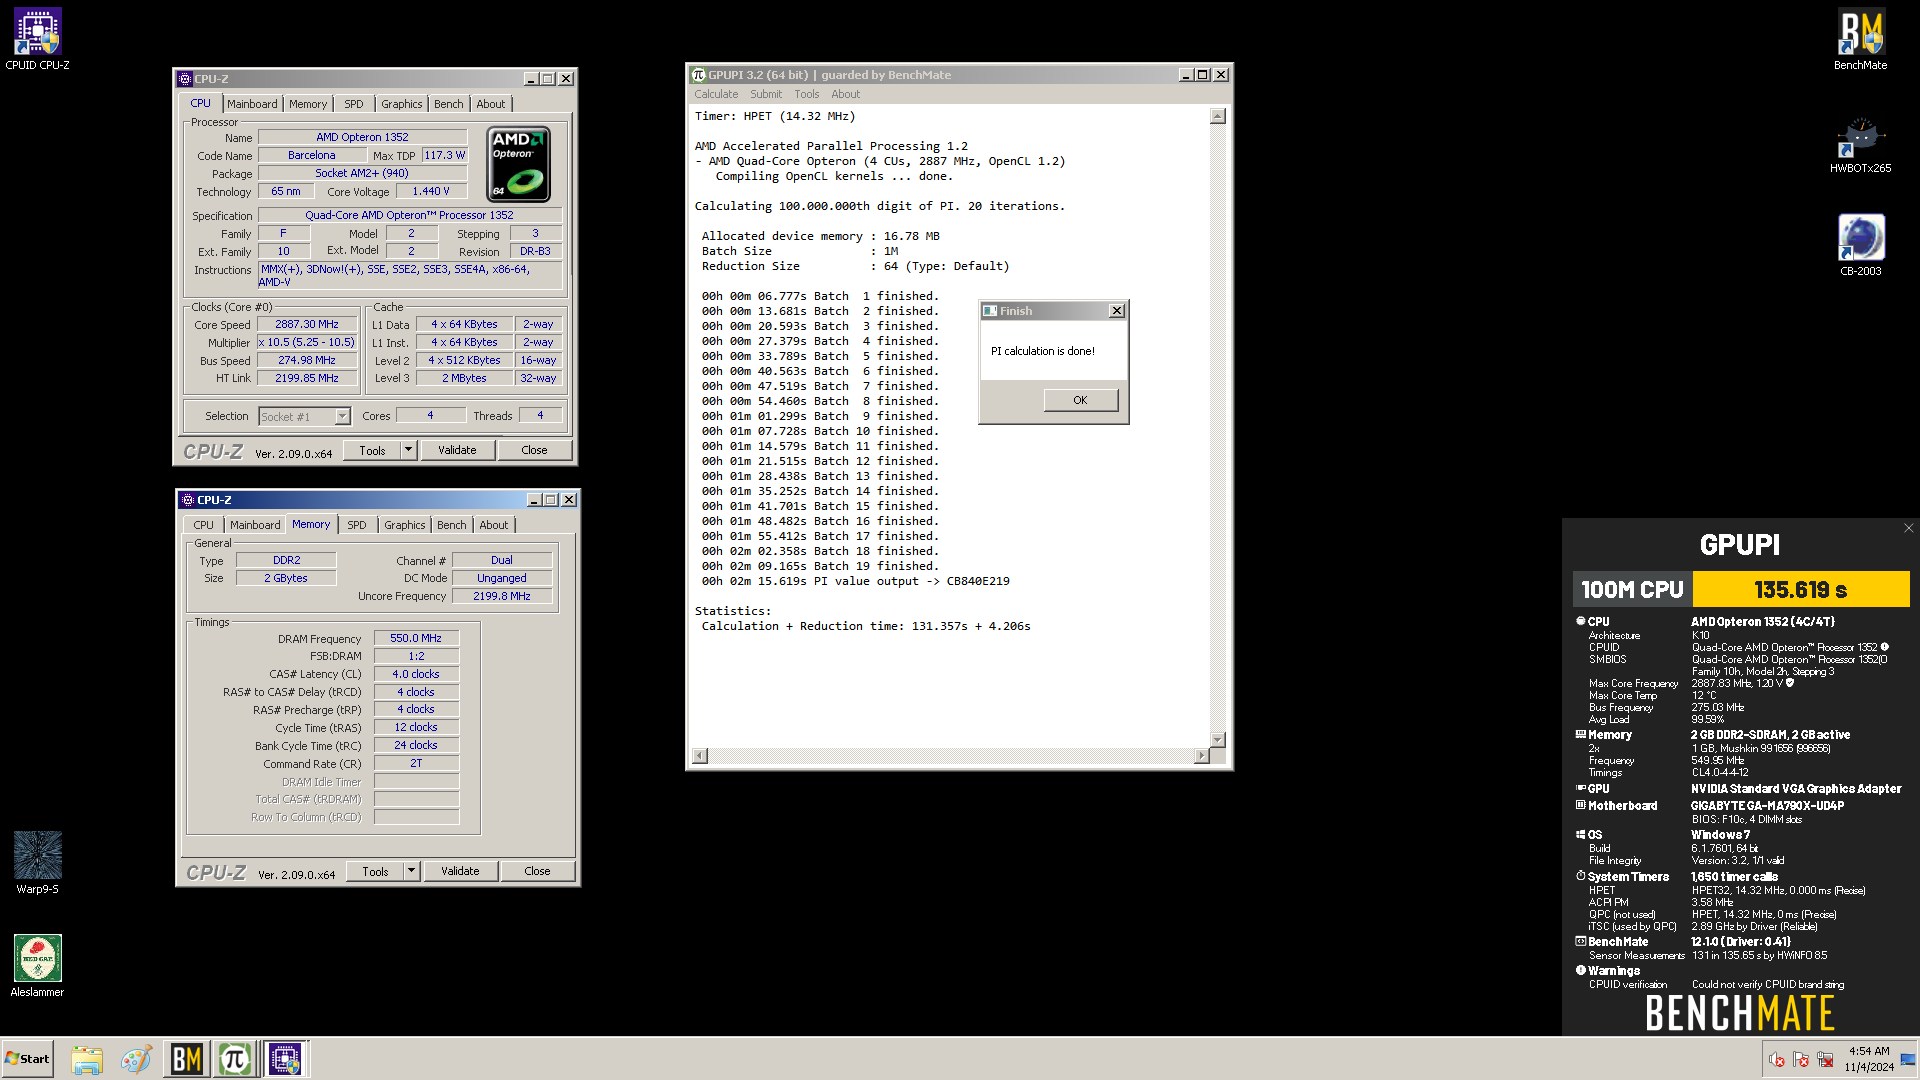Open Bench tab in bottom CPU-Z
This screenshot has height=1080, width=1920.
click(452, 525)
